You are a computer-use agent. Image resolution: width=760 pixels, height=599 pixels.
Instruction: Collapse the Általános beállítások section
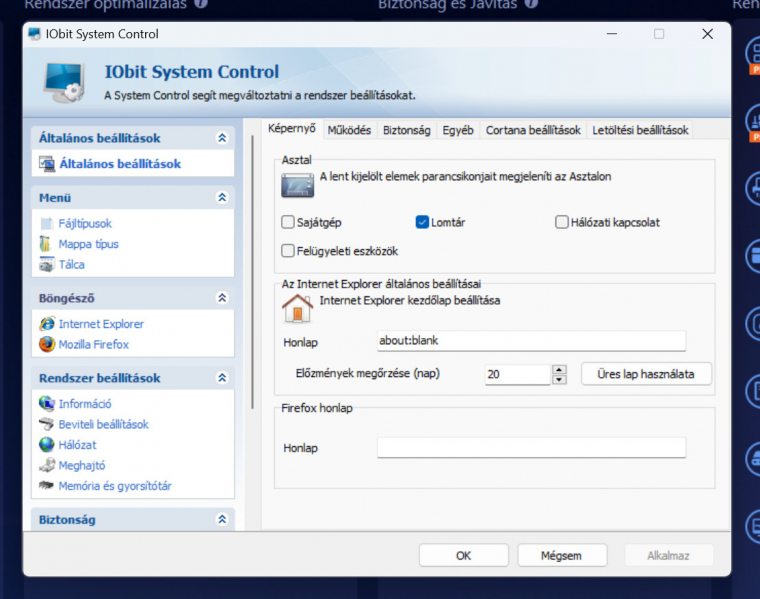tap(222, 138)
